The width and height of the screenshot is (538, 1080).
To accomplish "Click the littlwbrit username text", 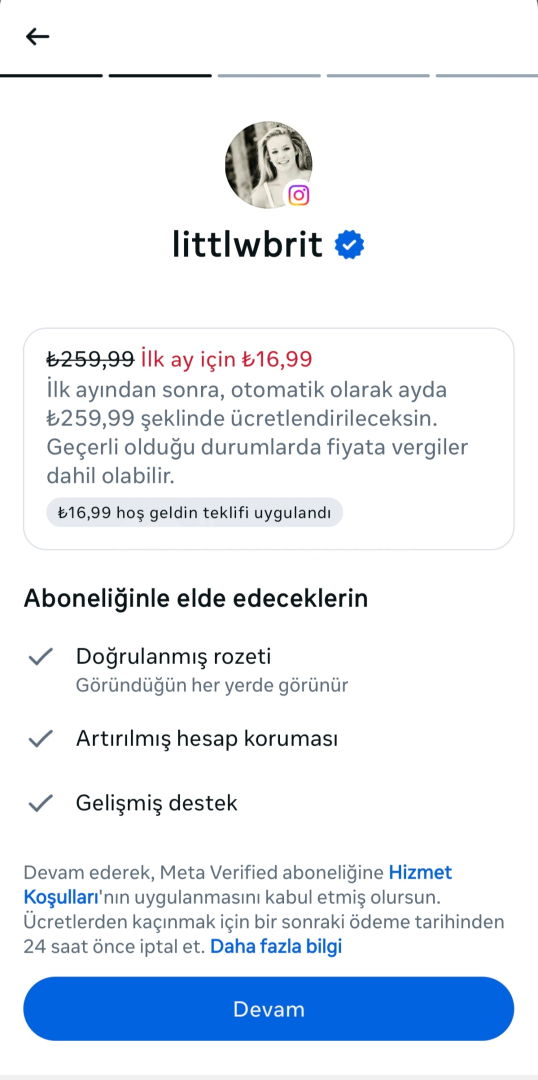I will (247, 245).
